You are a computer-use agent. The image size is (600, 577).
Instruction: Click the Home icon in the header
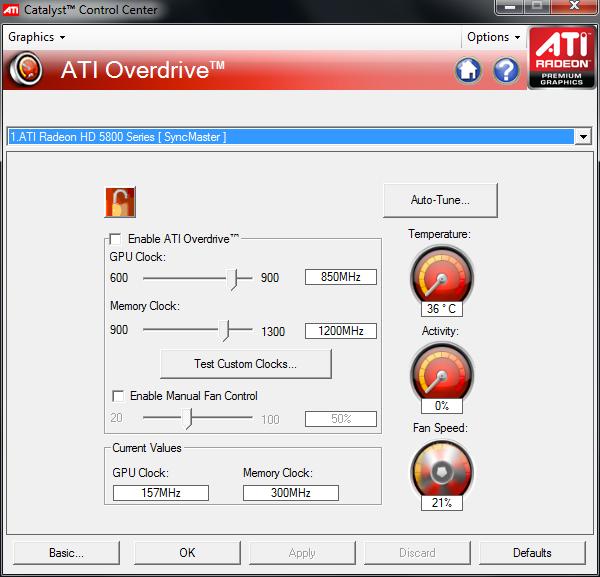(468, 70)
